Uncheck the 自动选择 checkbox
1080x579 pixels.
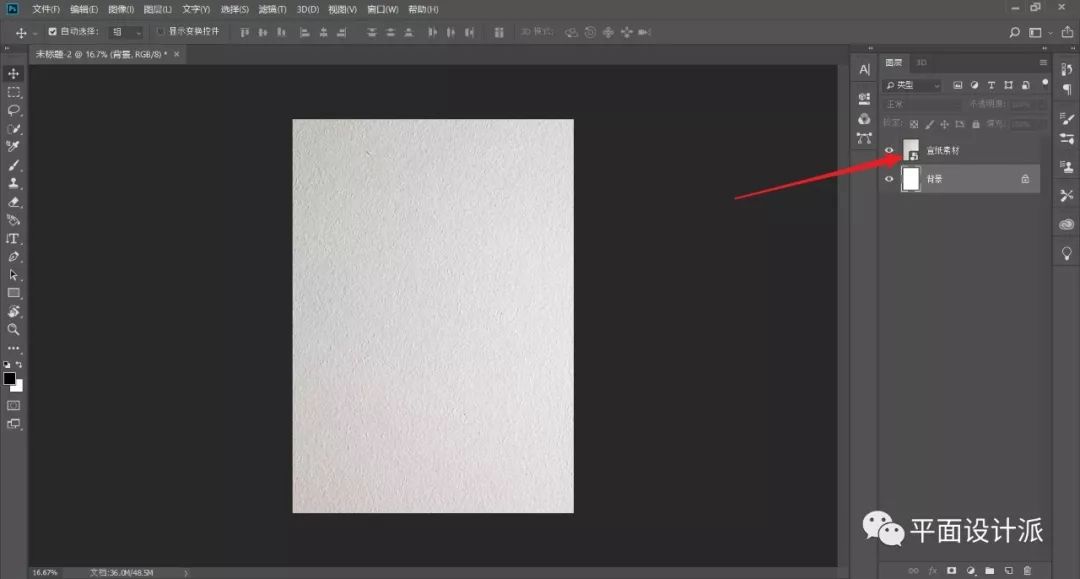coord(53,32)
